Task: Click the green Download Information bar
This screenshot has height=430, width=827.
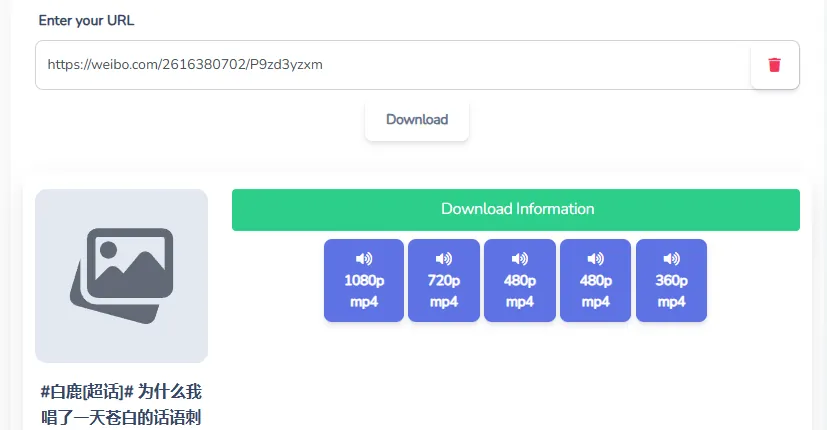Action: pyautogui.click(x=516, y=209)
